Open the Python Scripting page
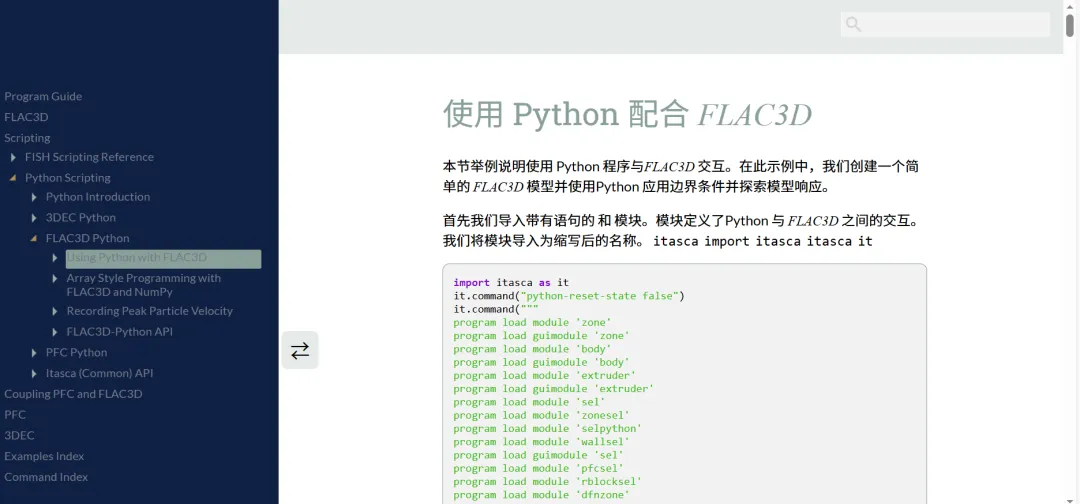The width and height of the screenshot is (1080, 504). click(x=68, y=178)
